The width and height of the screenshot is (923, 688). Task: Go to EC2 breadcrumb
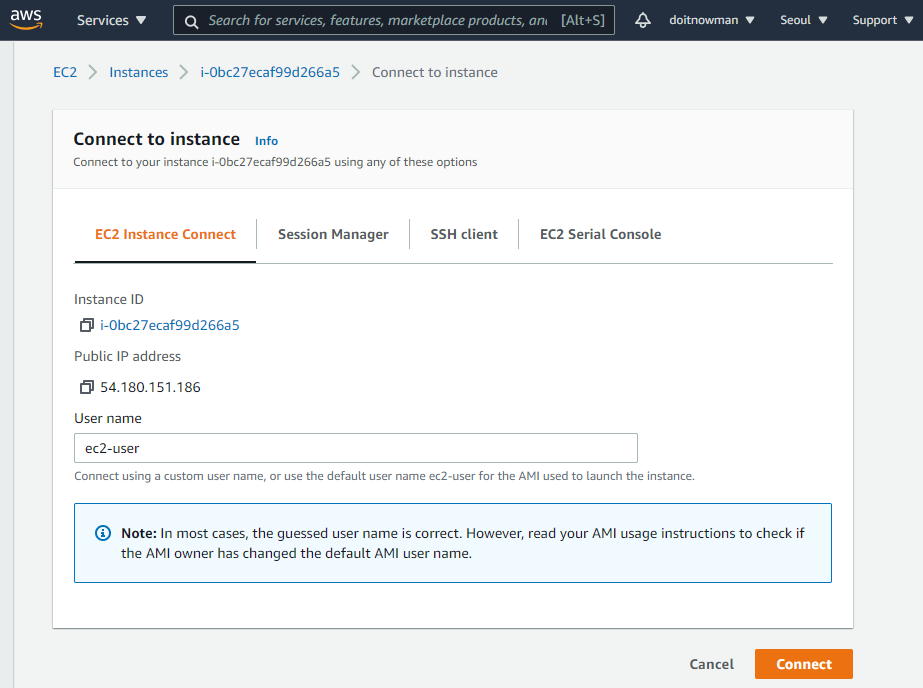[65, 72]
